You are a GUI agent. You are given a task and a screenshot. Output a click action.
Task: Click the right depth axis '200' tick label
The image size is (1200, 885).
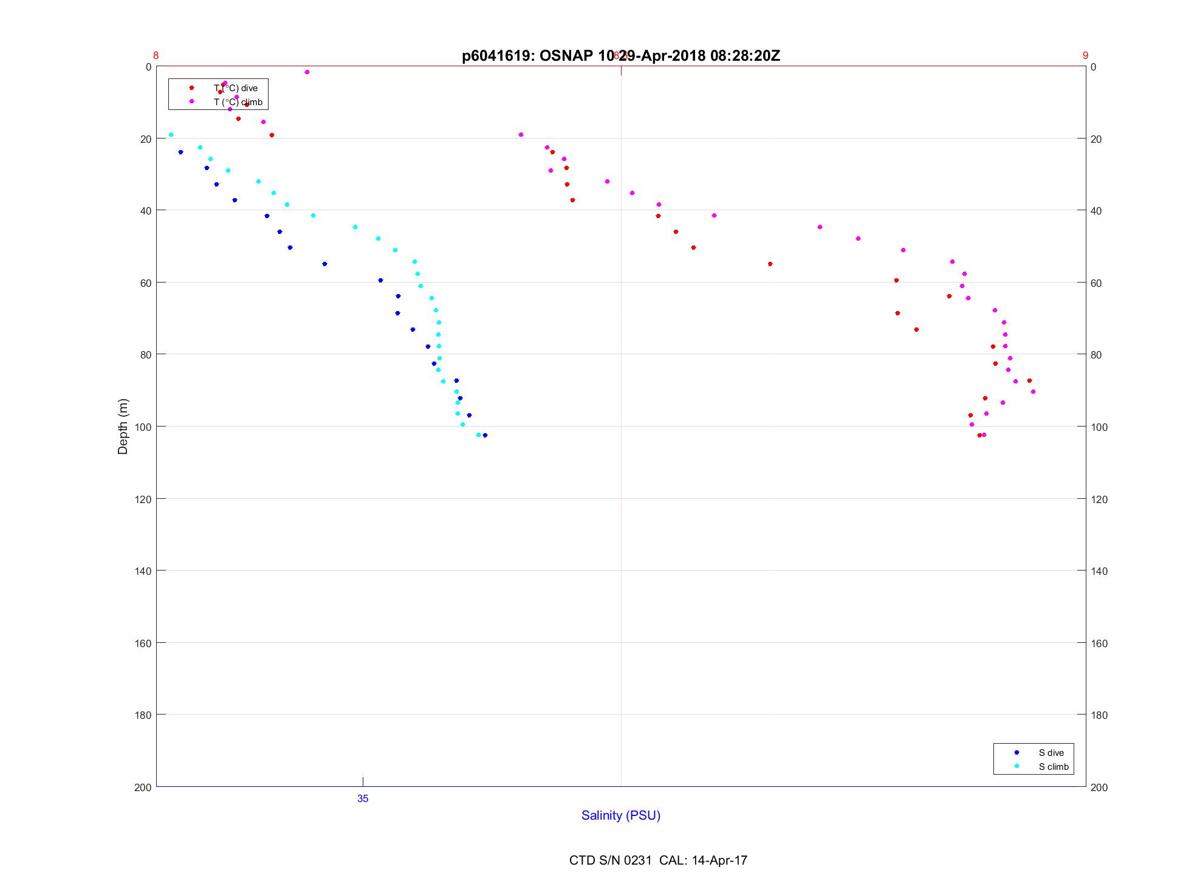pos(1100,788)
